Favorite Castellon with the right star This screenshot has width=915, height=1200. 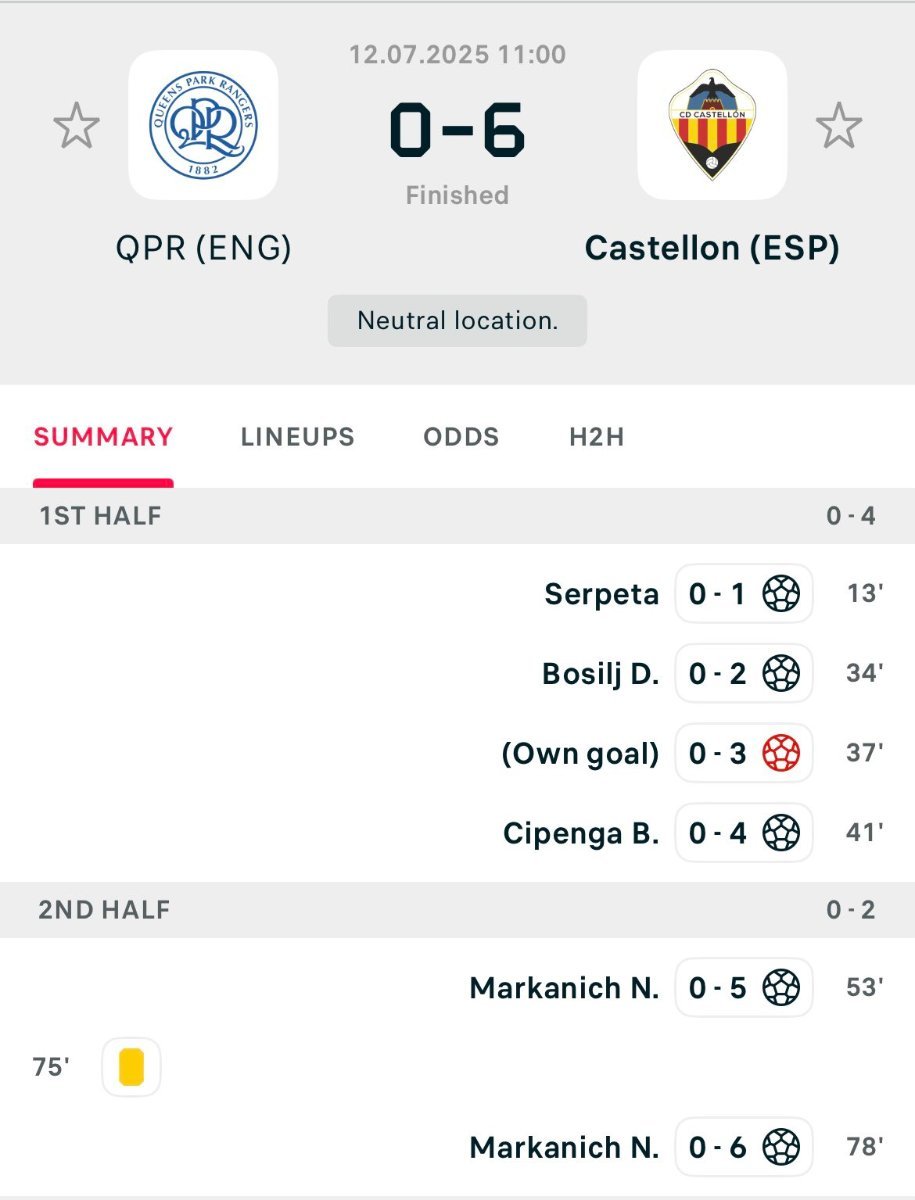click(838, 125)
